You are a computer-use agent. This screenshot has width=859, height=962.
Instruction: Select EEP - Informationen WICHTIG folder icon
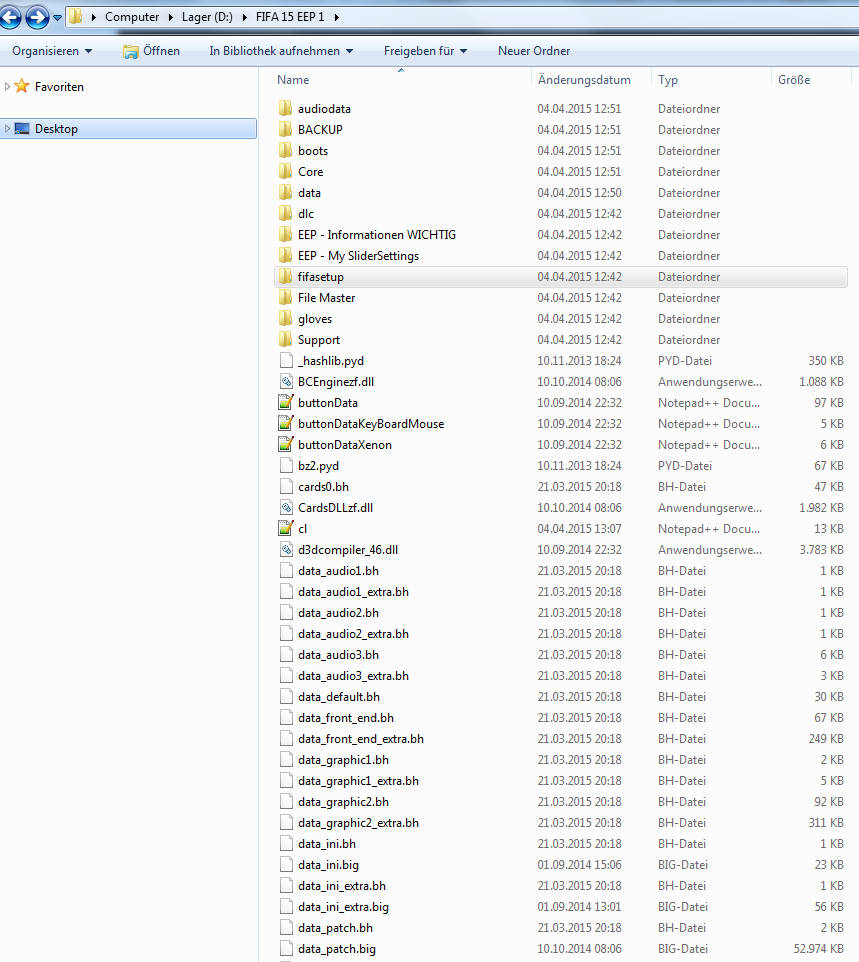285,234
